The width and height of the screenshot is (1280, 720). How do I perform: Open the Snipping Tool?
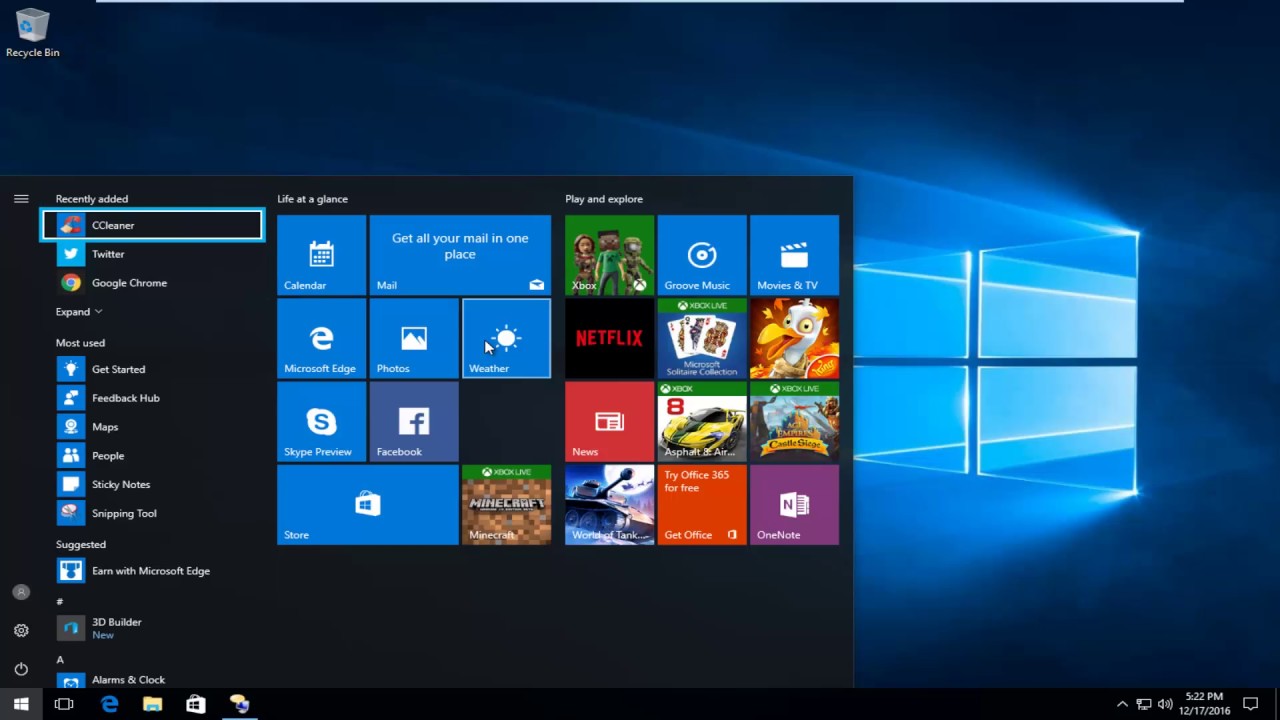click(152, 513)
